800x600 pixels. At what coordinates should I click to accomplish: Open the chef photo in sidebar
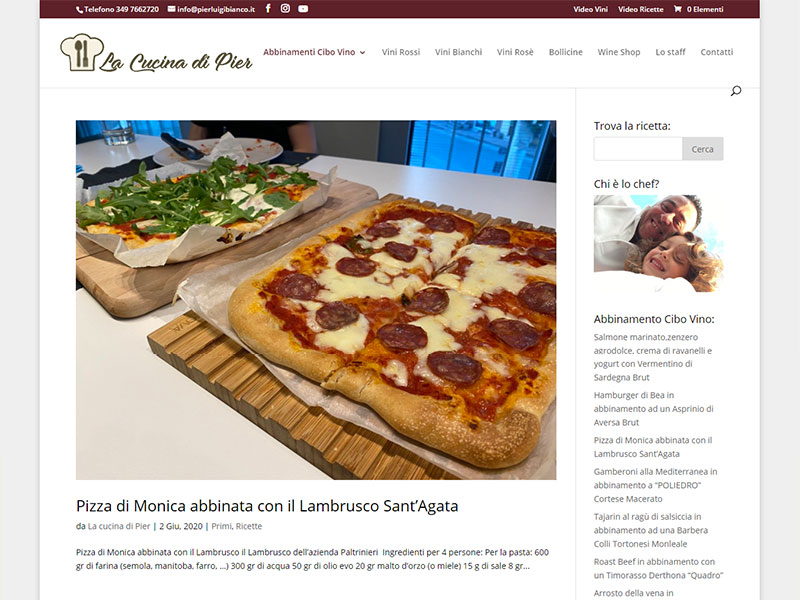[x=658, y=243]
